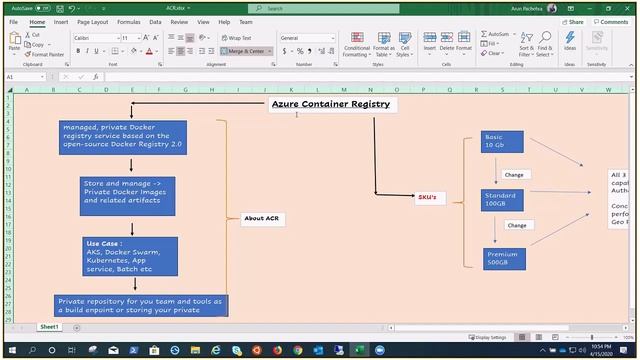
Task: Toggle the AutoSave switch
Action: click(x=42, y=8)
